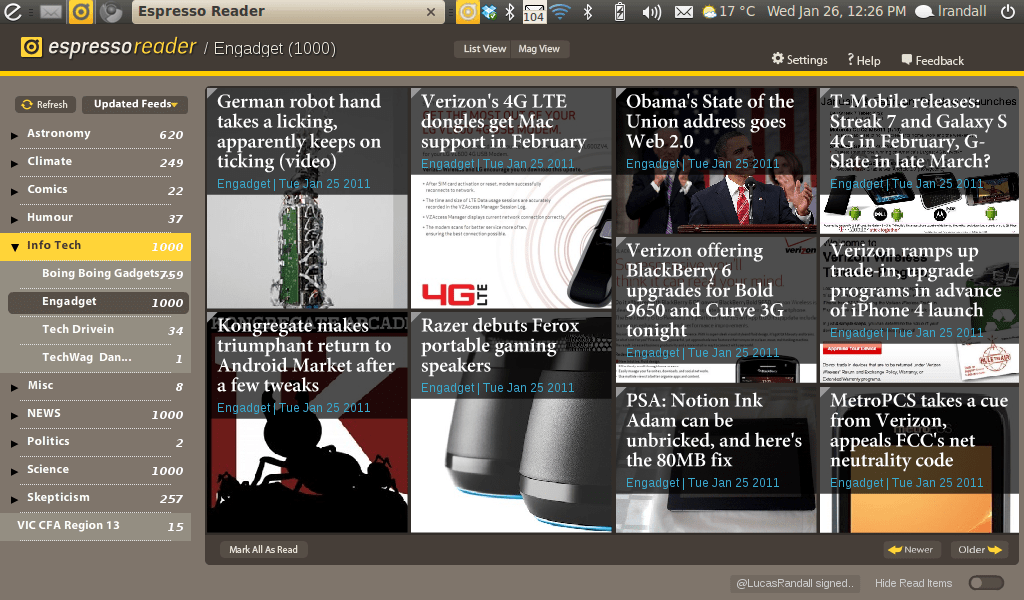Click the Refresh feeds button
This screenshot has height=600, width=1024.
tap(45, 104)
